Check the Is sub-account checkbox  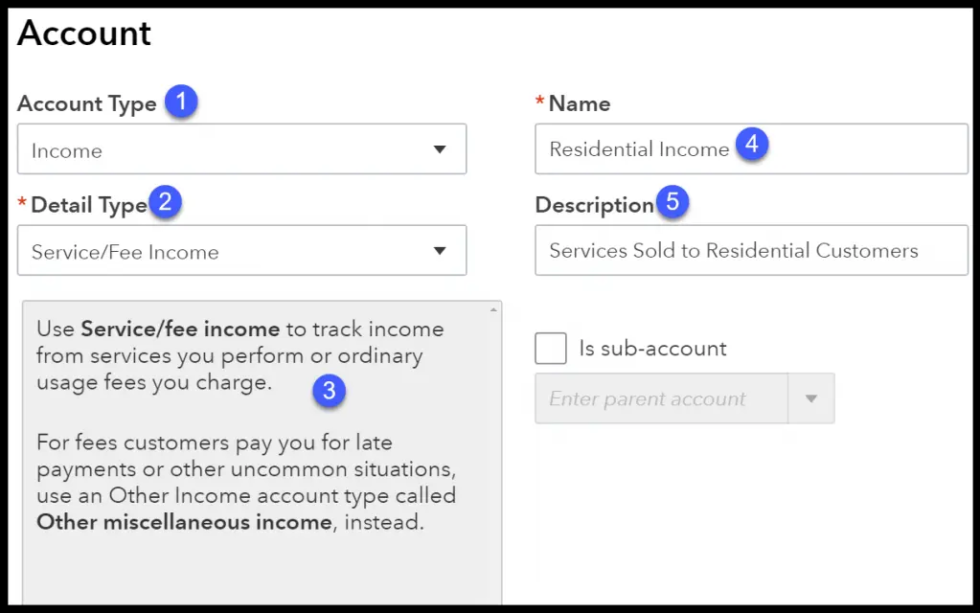click(x=551, y=348)
